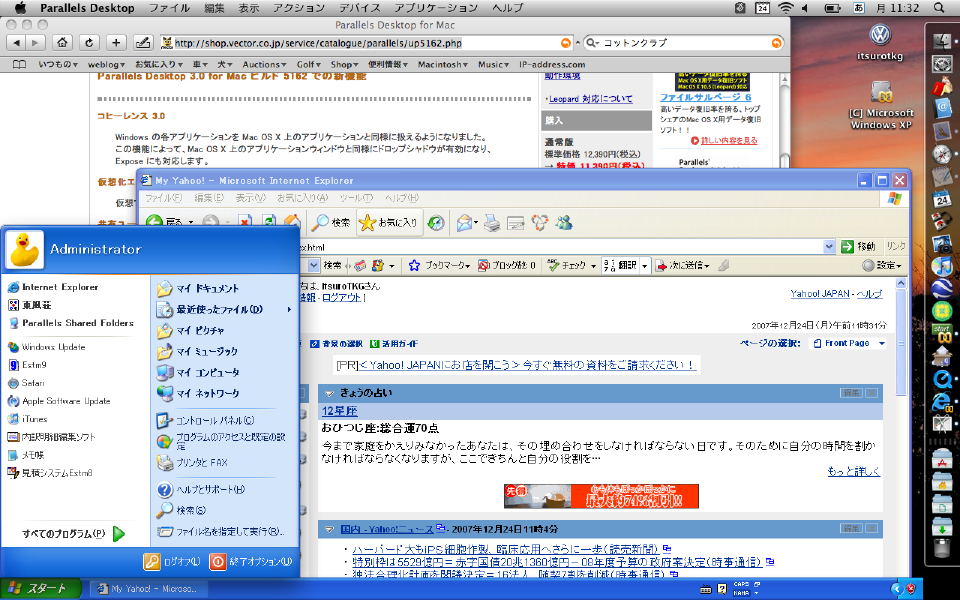Click the ファイルサルベージ 6 ad link

click(705, 97)
